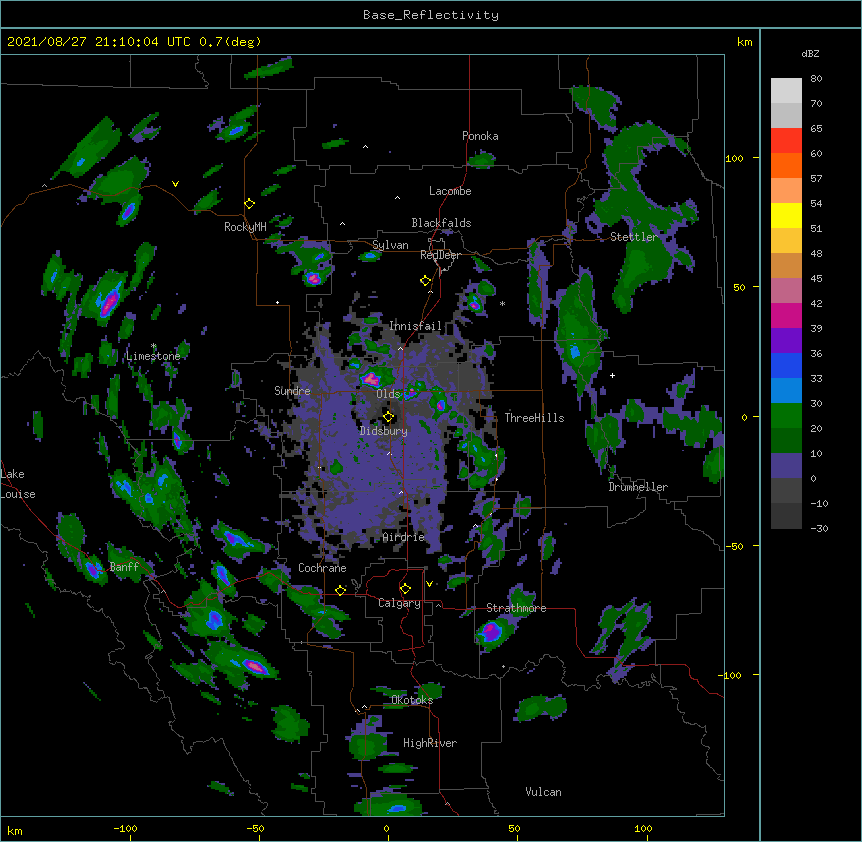The height and width of the screenshot is (842, 862).
Task: Click the RedDeer city label
Action: point(440,255)
